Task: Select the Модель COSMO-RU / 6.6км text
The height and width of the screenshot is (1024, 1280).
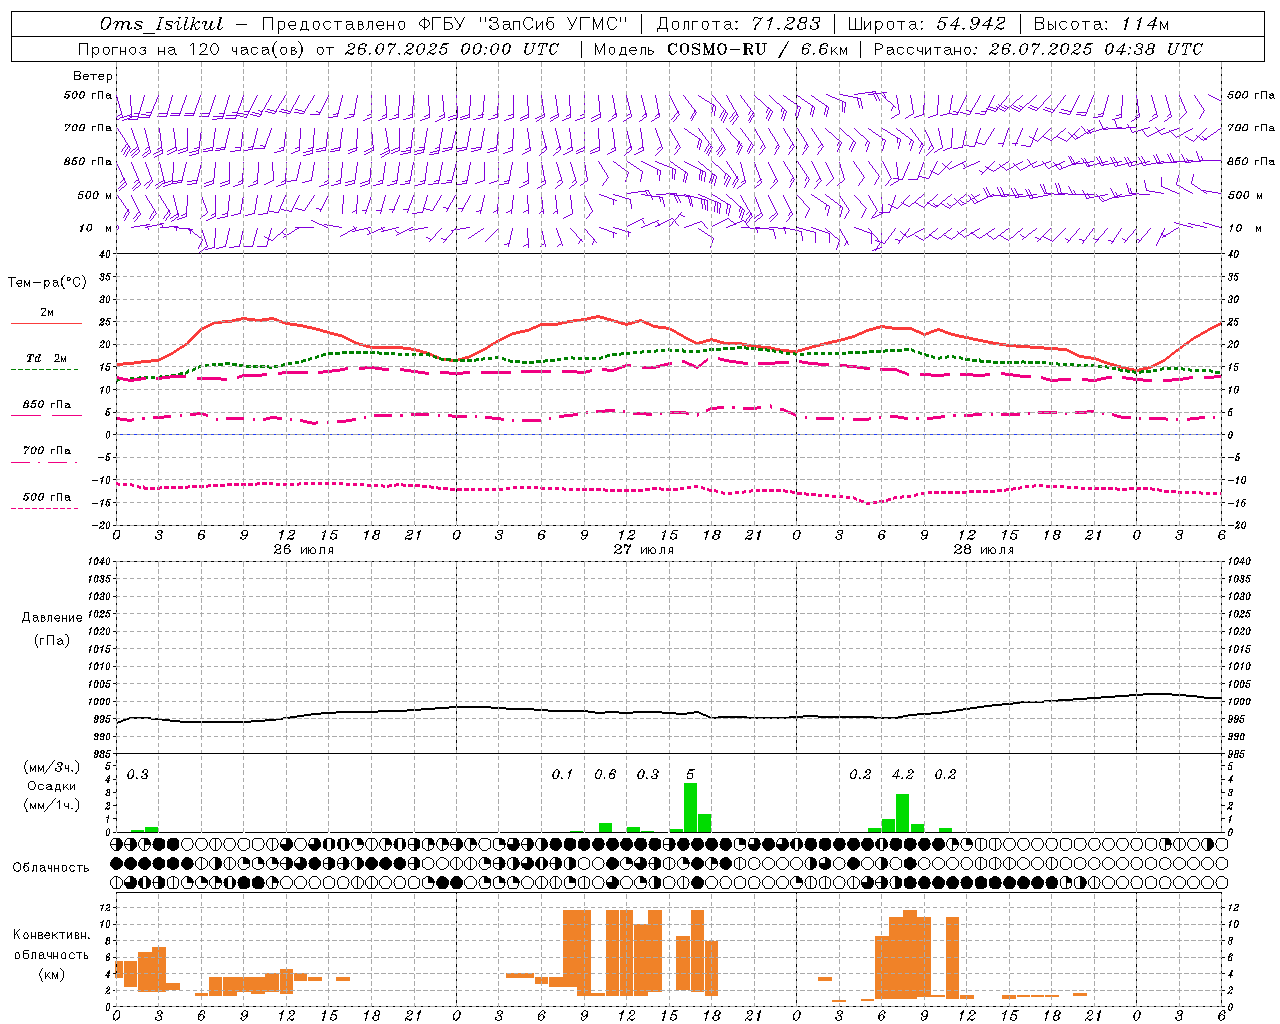Action: 720,49
